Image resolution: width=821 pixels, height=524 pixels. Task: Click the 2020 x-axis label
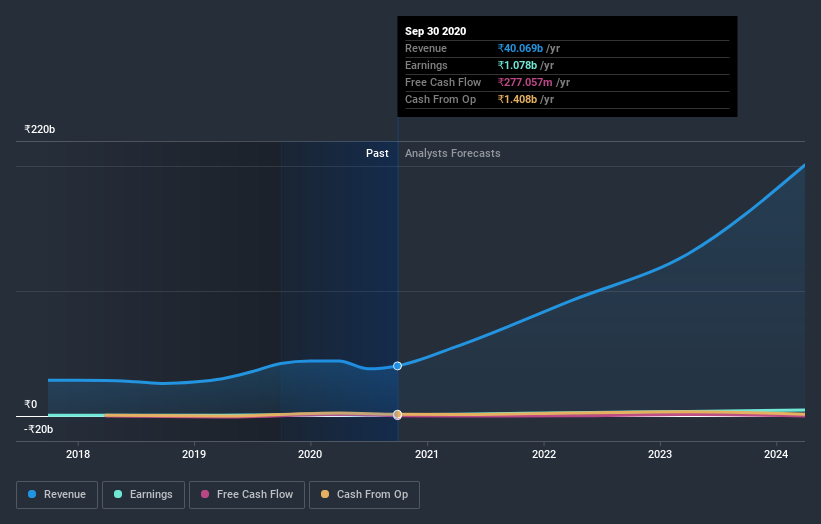(310, 454)
